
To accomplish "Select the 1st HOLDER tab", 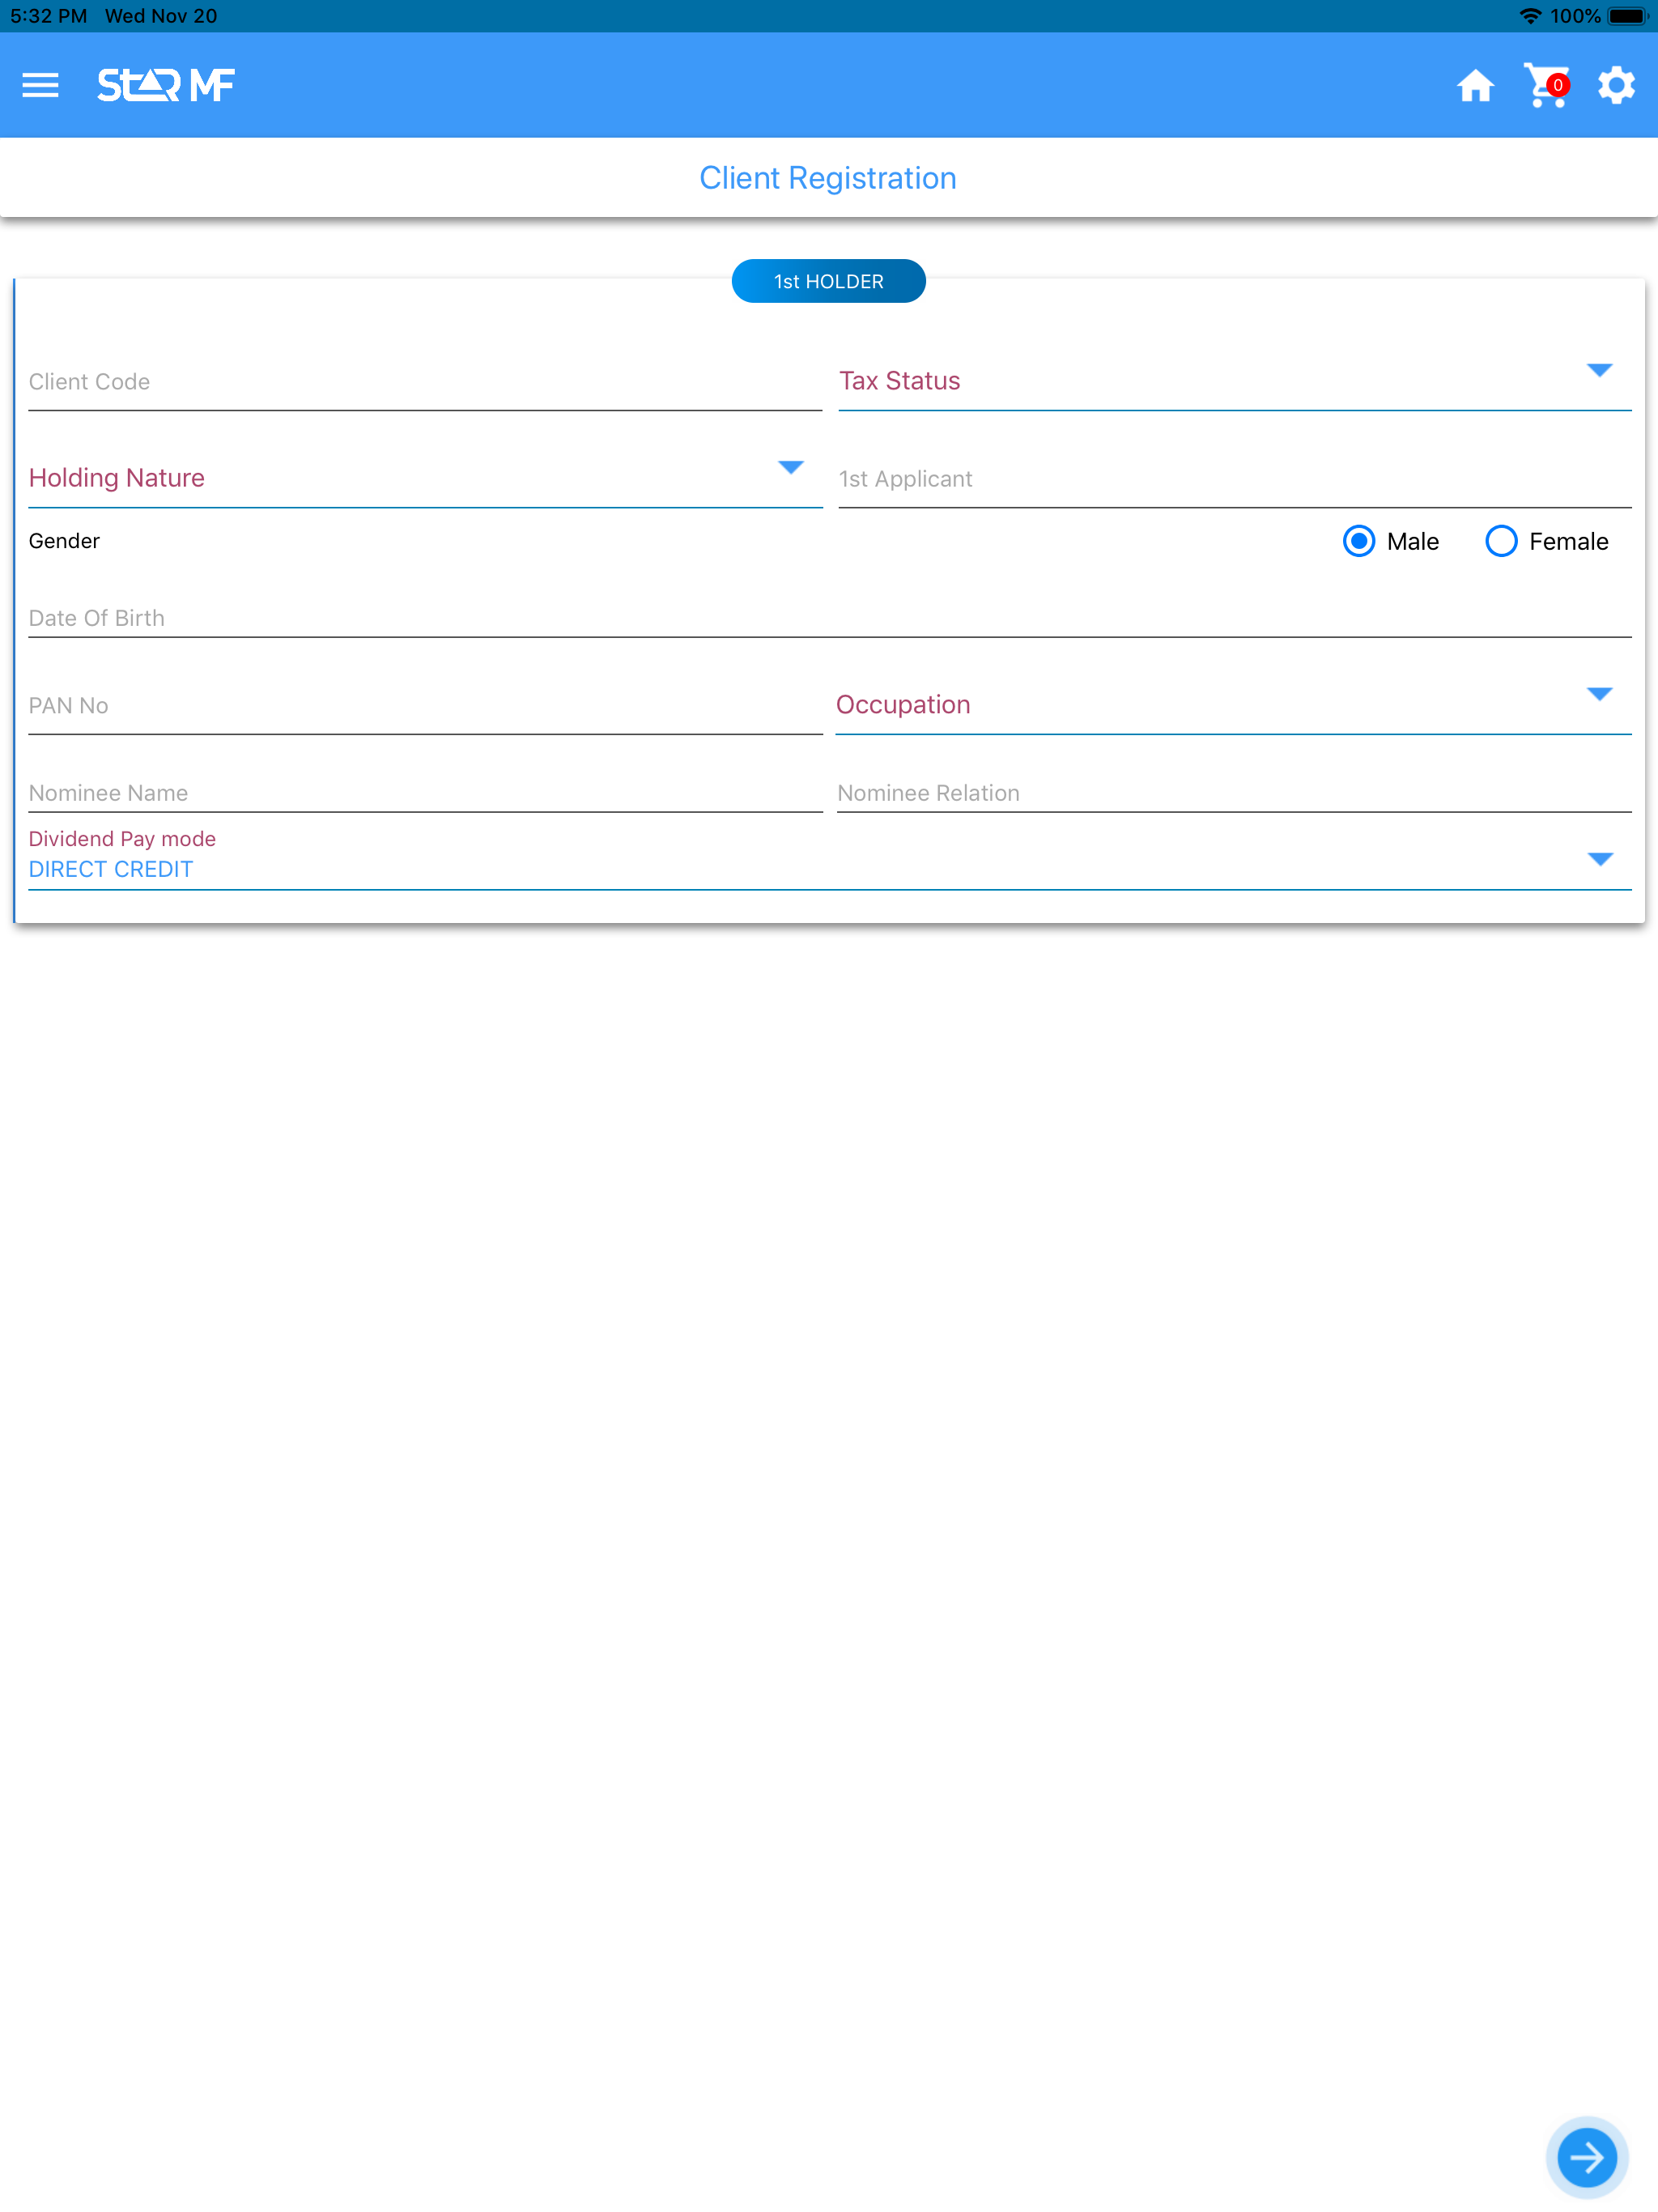I will click(828, 281).
